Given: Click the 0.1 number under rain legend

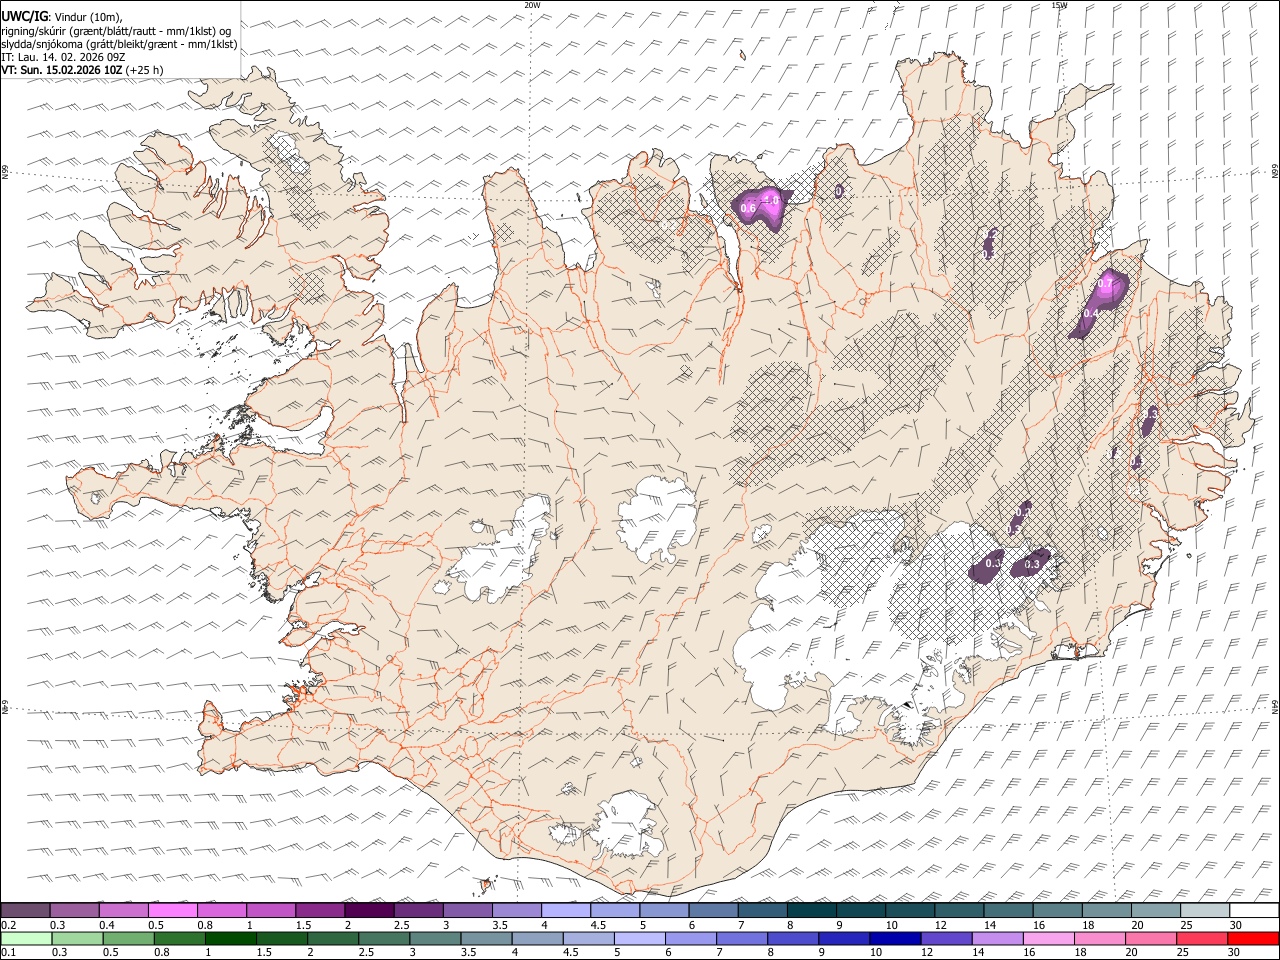Looking at the screenshot, I should (x=9, y=952).
